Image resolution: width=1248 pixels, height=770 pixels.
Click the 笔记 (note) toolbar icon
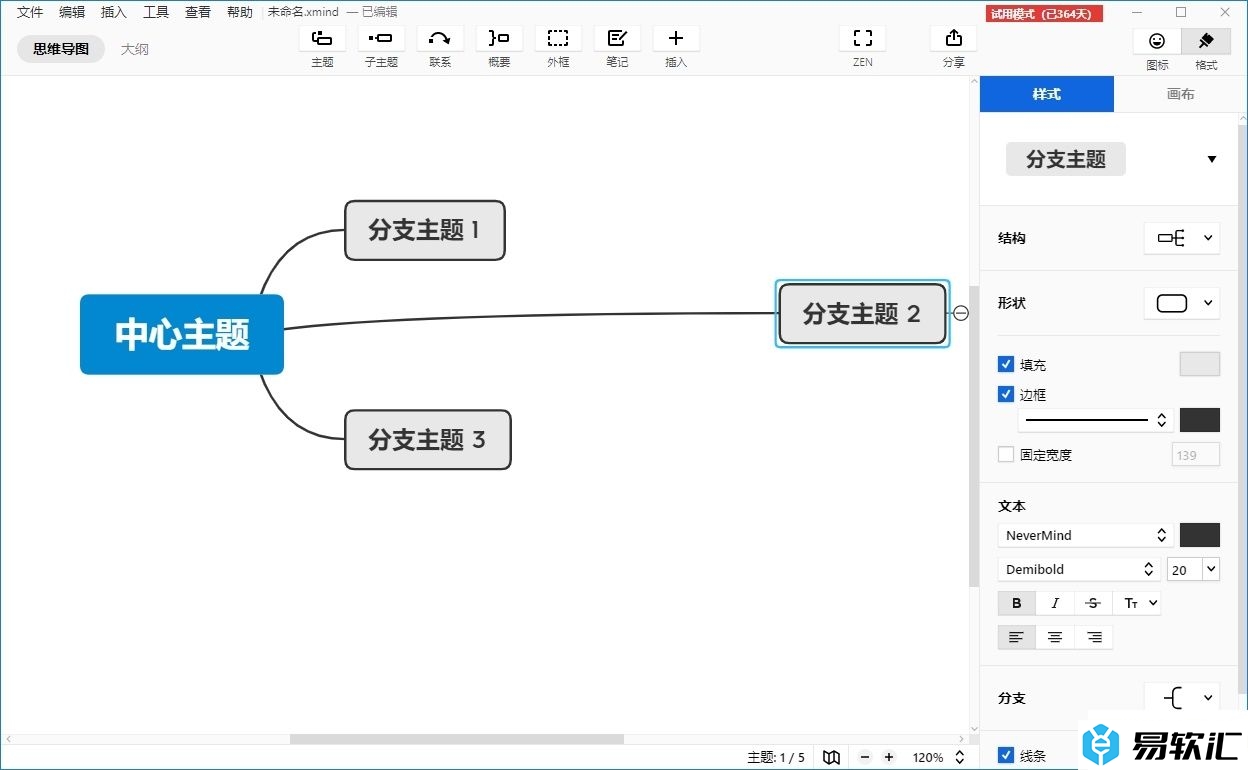click(x=617, y=38)
